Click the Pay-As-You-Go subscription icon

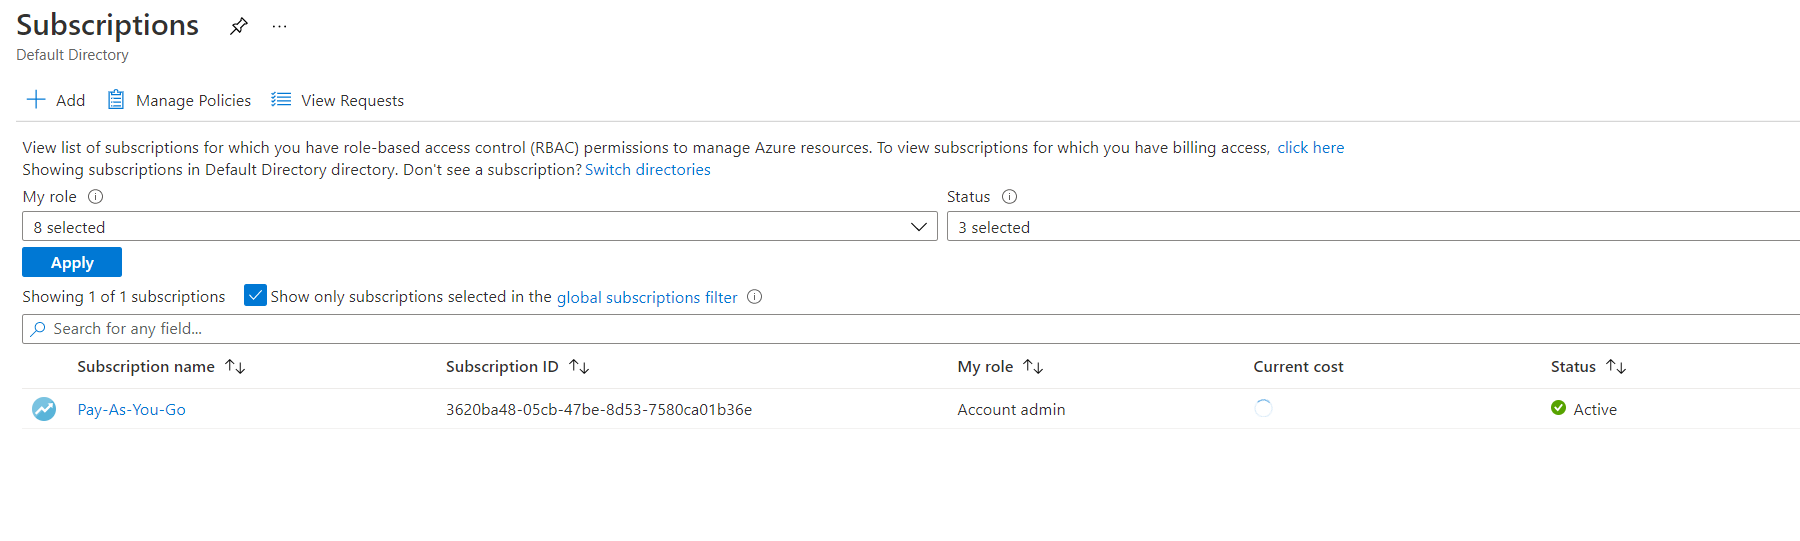point(44,409)
